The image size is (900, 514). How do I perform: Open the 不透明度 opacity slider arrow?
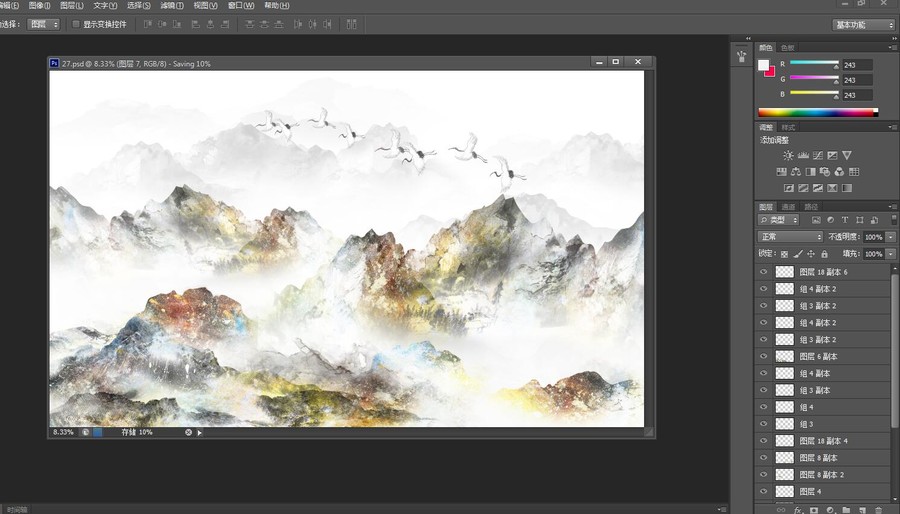[x=891, y=237]
